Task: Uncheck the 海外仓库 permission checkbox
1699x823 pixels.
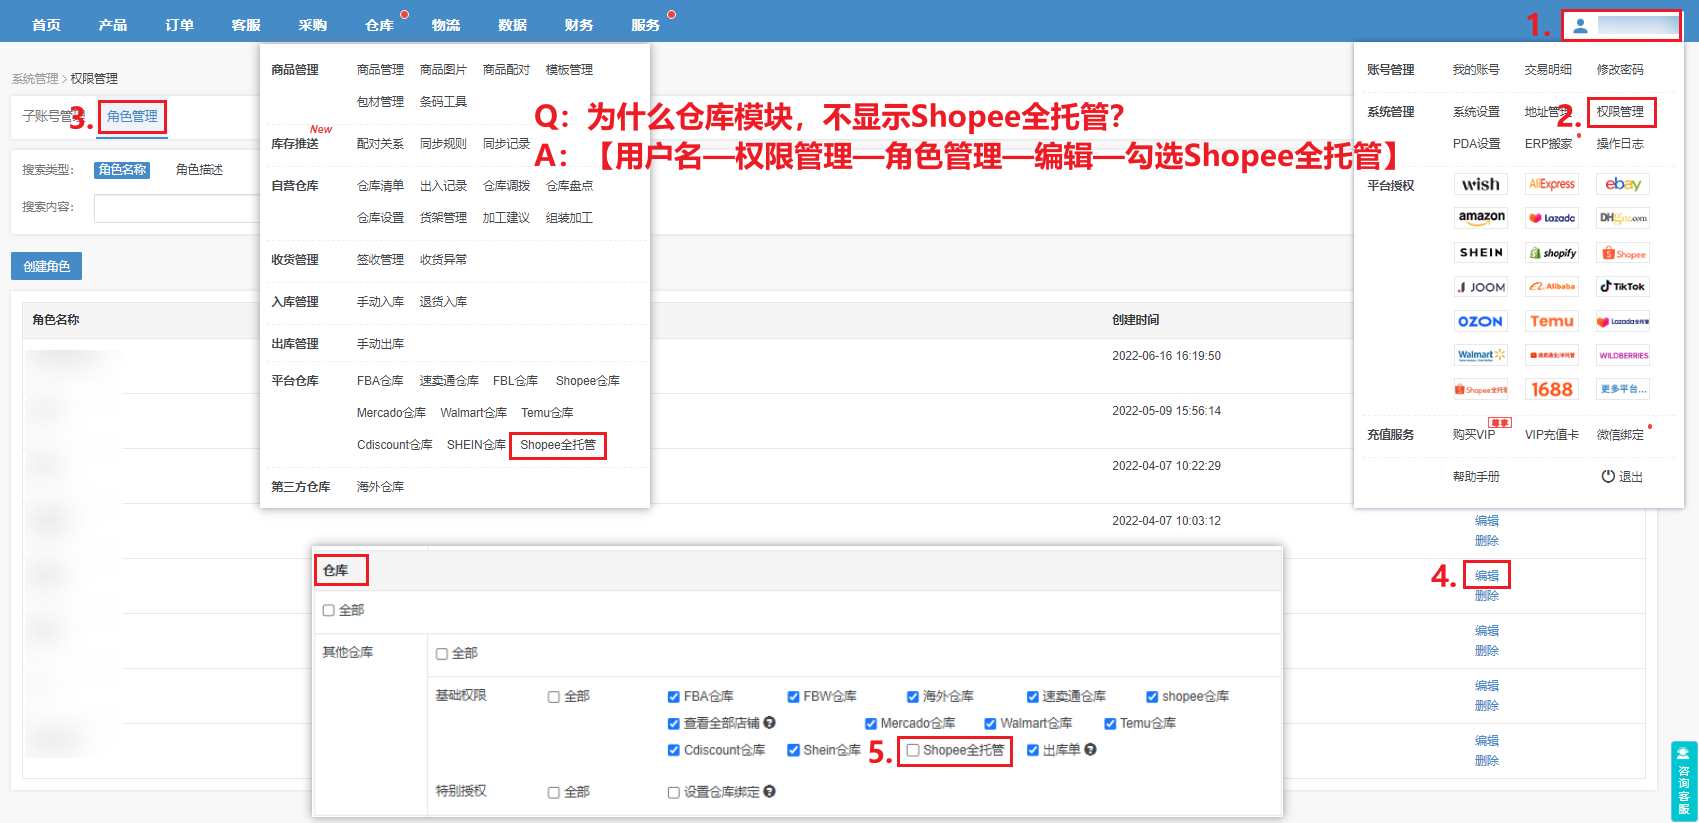Action: 913,697
